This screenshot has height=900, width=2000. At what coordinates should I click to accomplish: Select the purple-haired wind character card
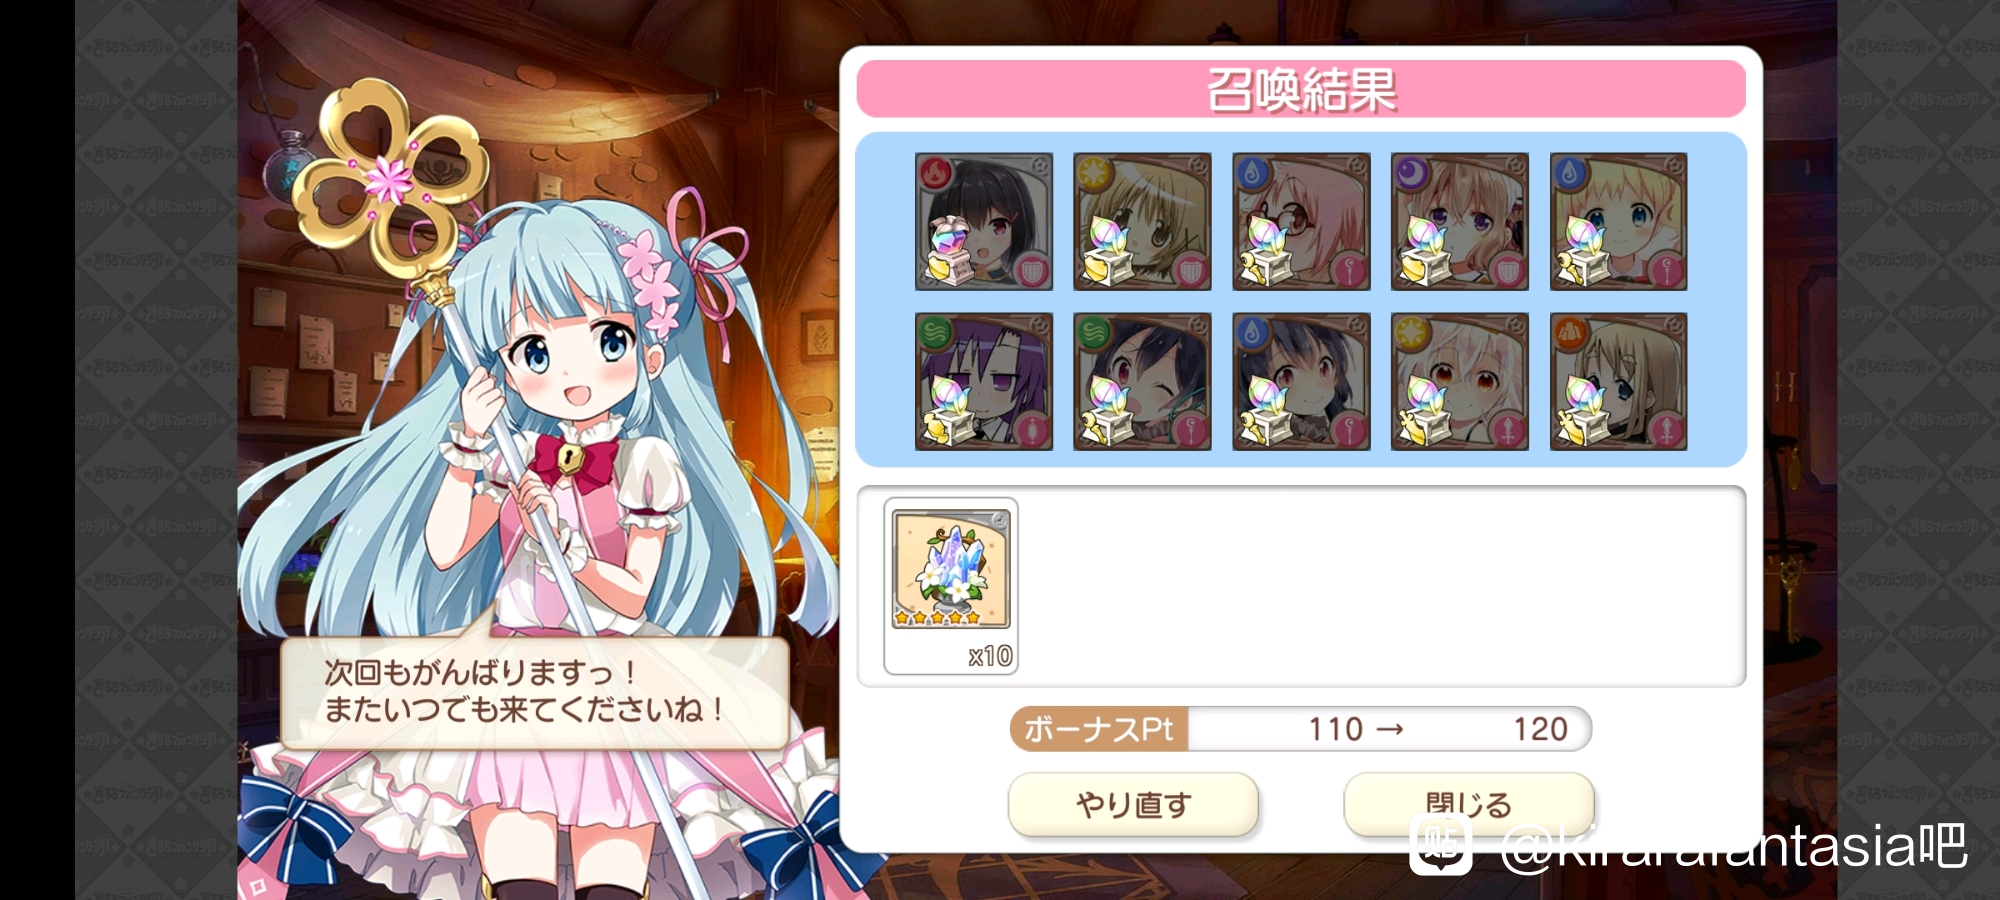pyautogui.click(x=984, y=381)
